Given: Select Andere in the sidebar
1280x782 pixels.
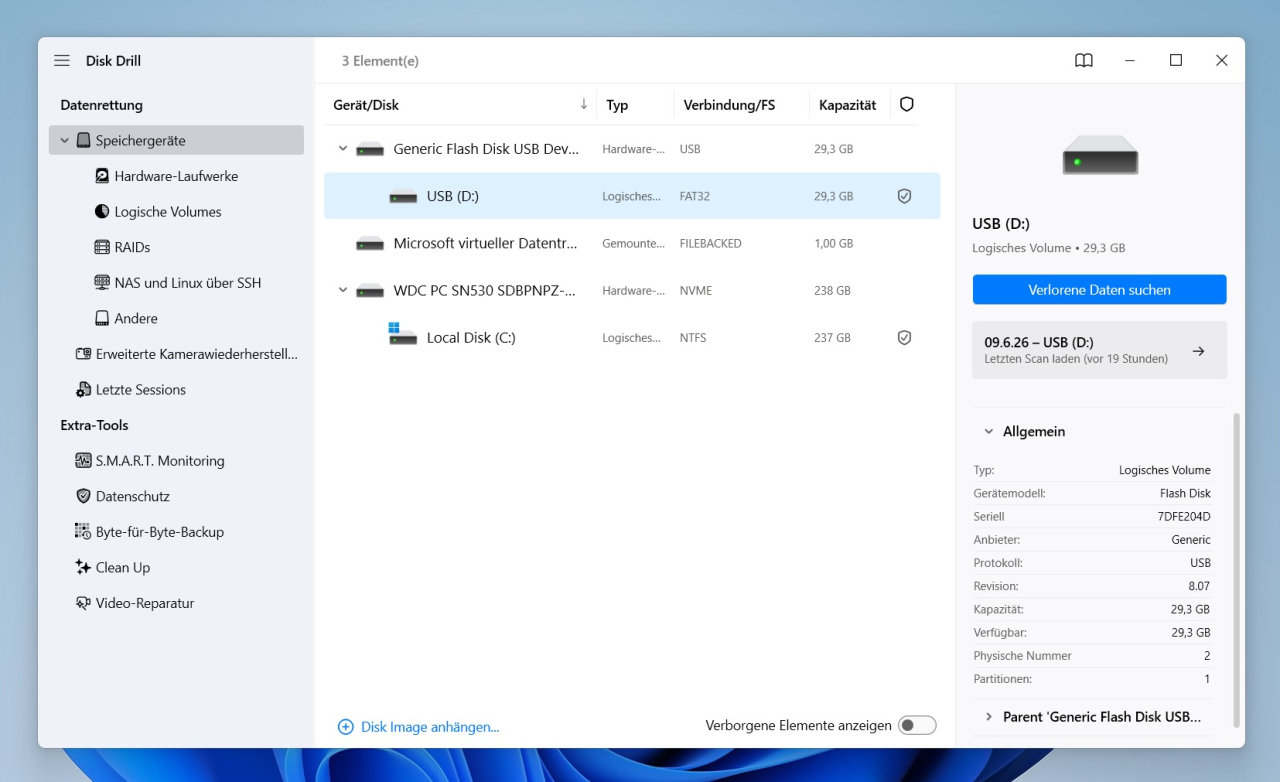Looking at the screenshot, I should pyautogui.click(x=136, y=318).
